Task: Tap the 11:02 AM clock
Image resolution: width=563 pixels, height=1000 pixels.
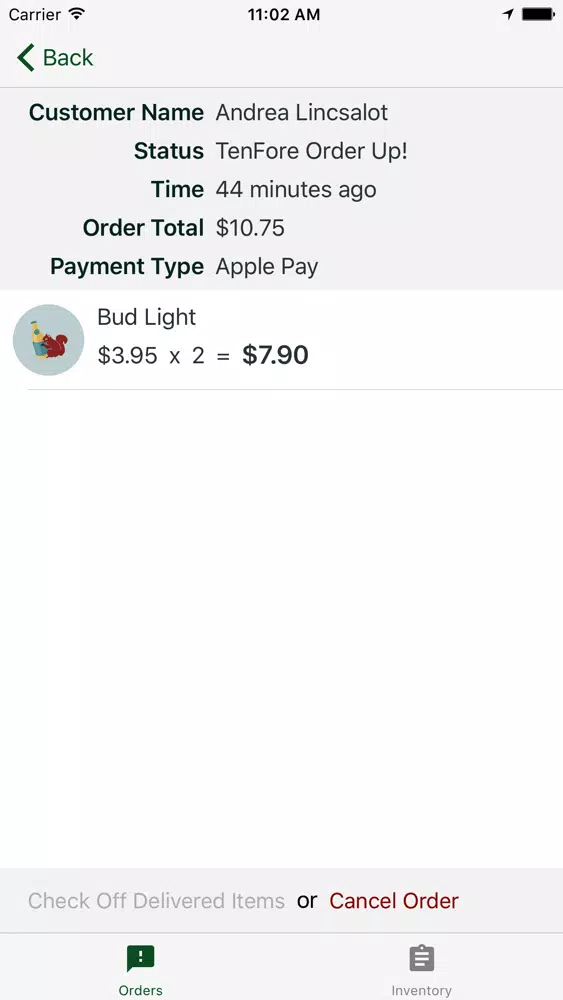Action: click(x=284, y=15)
